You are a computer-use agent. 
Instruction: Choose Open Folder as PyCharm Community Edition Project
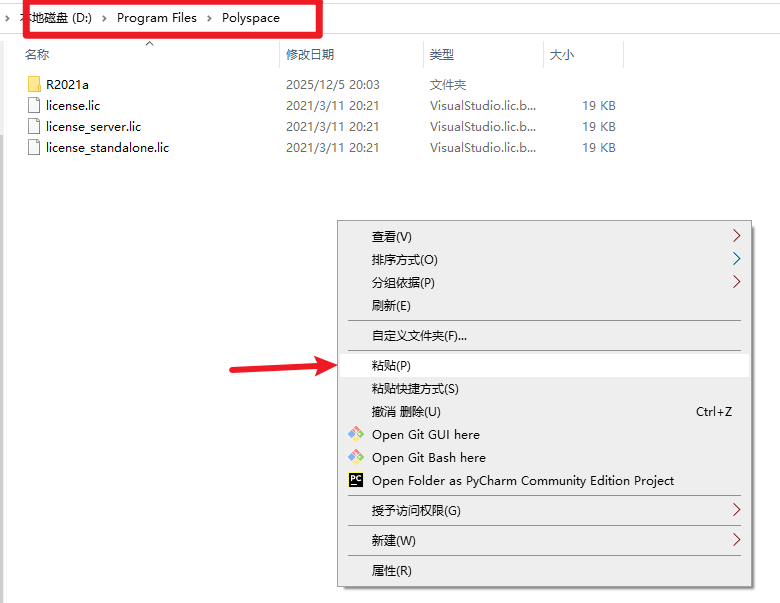[x=544, y=480]
